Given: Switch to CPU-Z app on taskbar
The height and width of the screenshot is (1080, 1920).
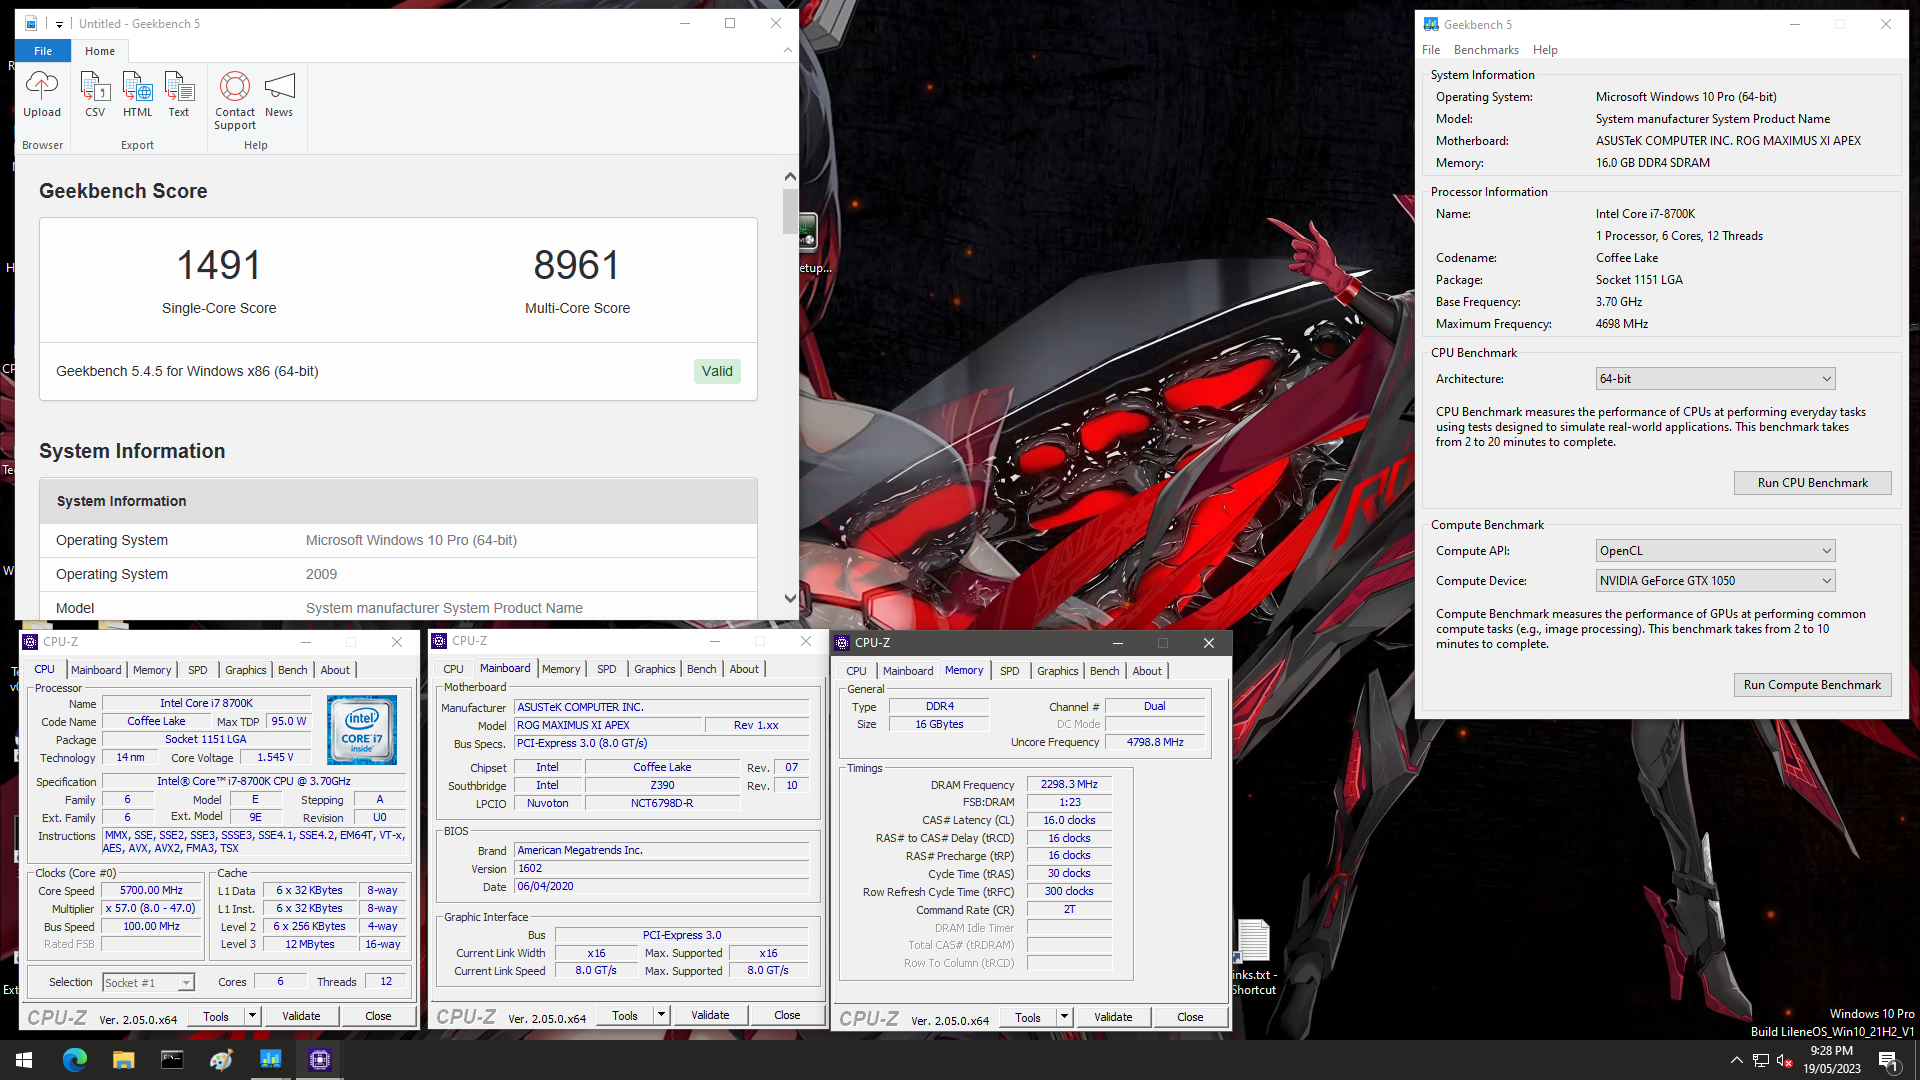Looking at the screenshot, I should coord(319,1060).
